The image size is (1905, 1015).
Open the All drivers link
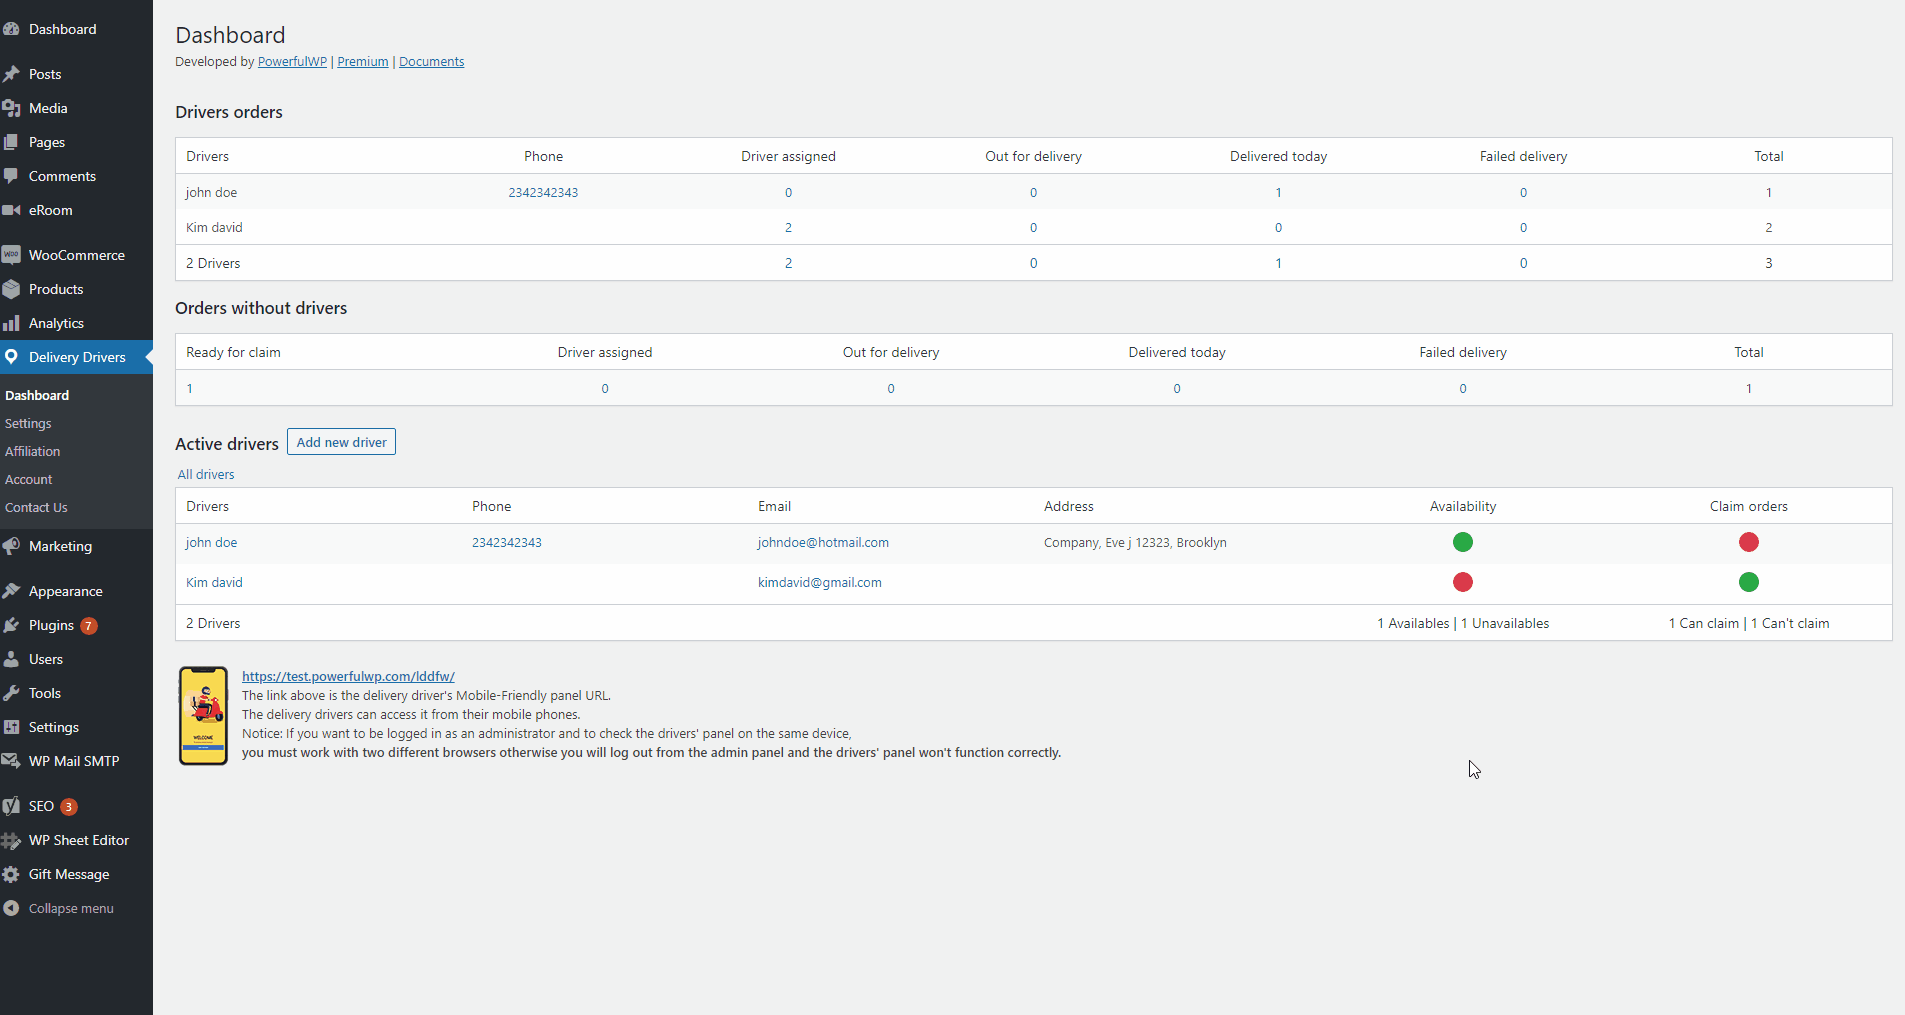[x=206, y=474]
